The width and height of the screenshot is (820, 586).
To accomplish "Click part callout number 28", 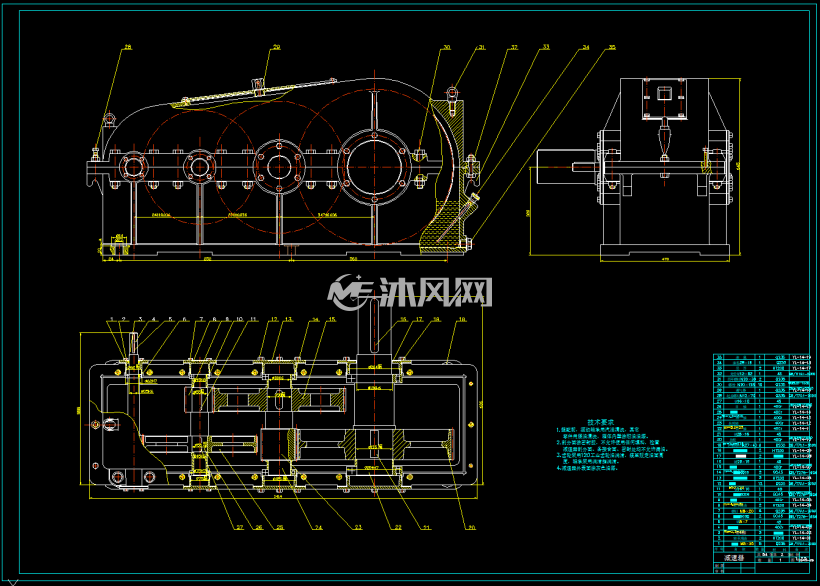I will pyautogui.click(x=128, y=47).
